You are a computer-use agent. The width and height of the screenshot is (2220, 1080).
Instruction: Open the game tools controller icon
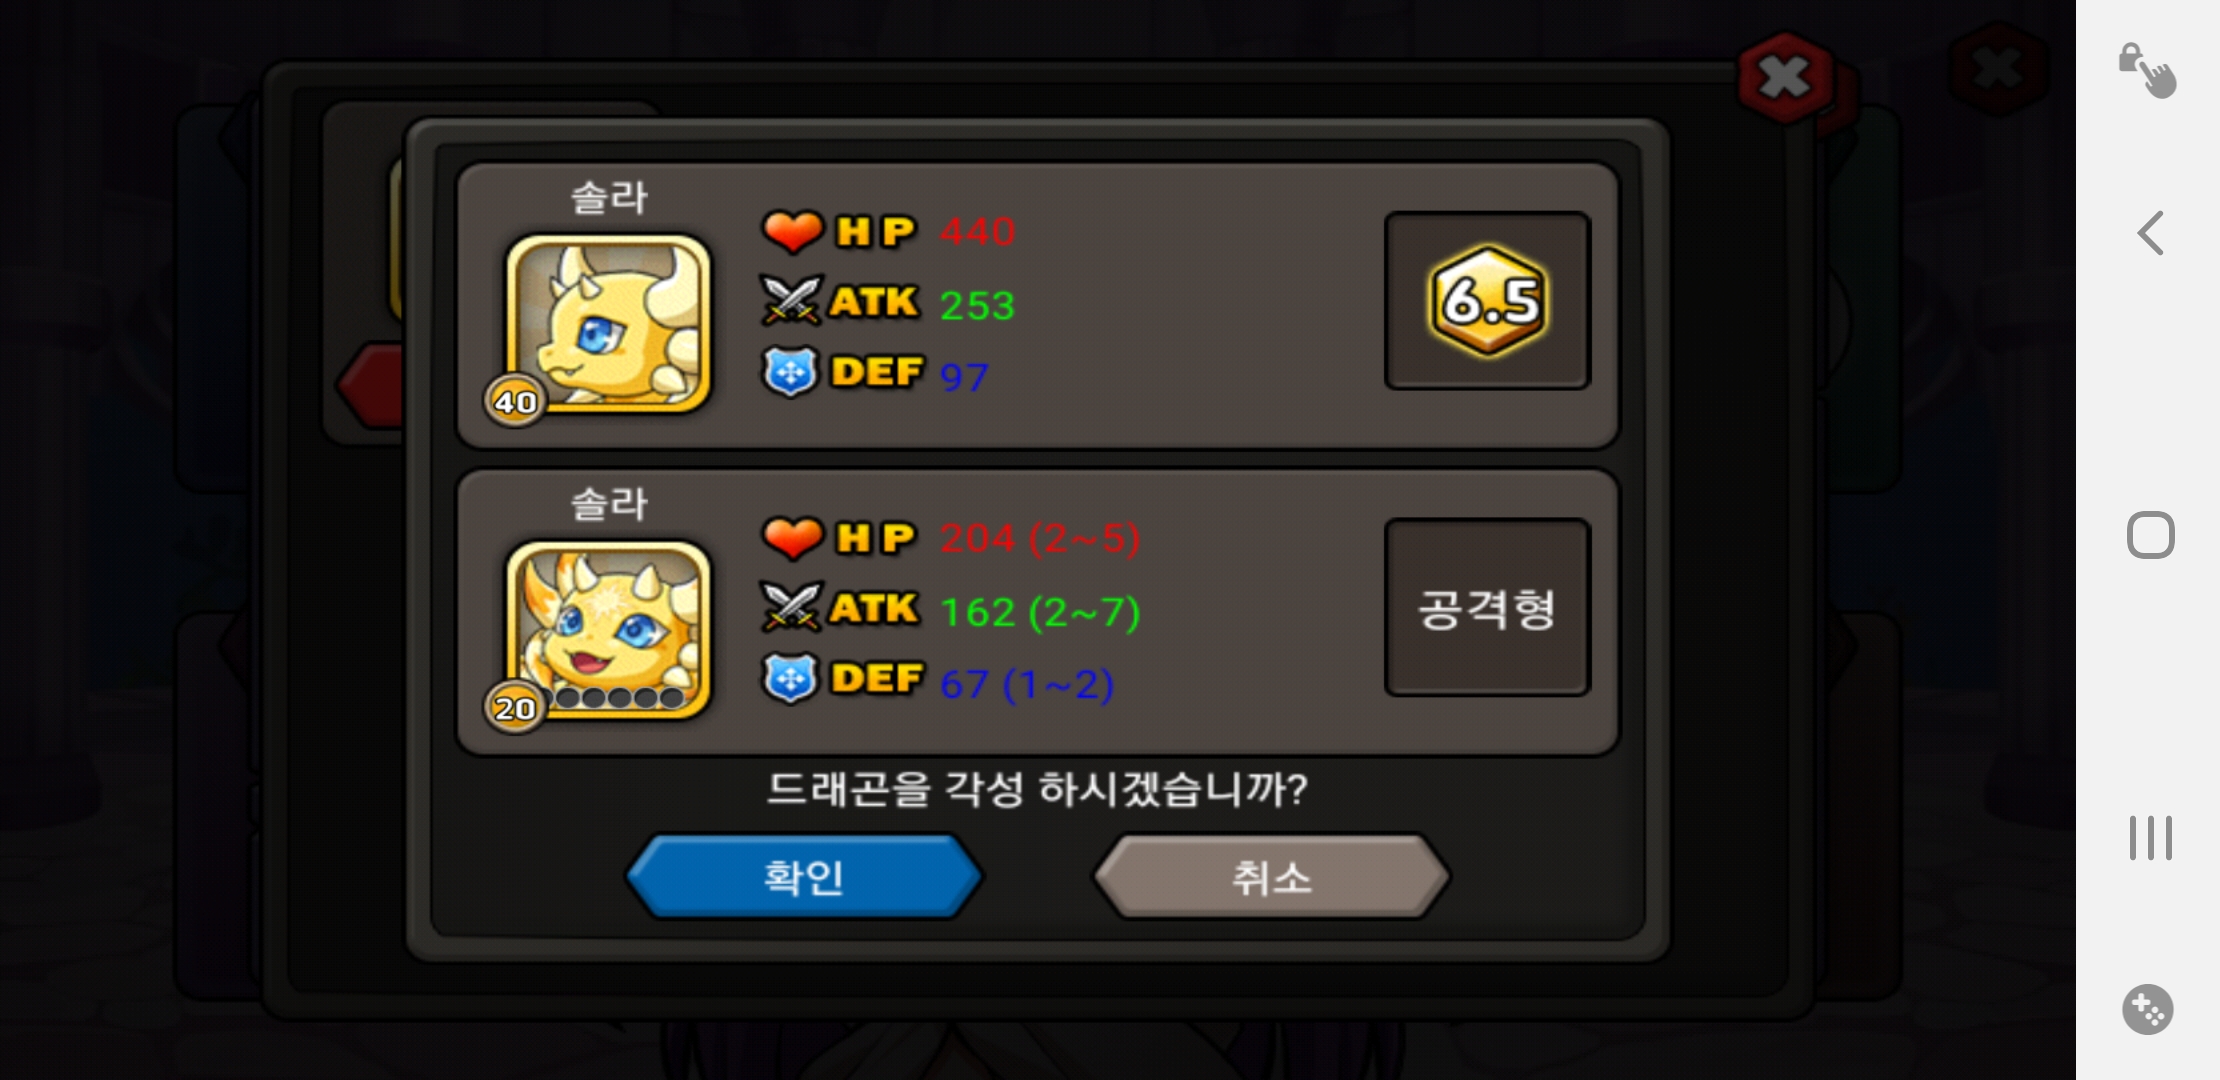pyautogui.click(x=2148, y=1009)
